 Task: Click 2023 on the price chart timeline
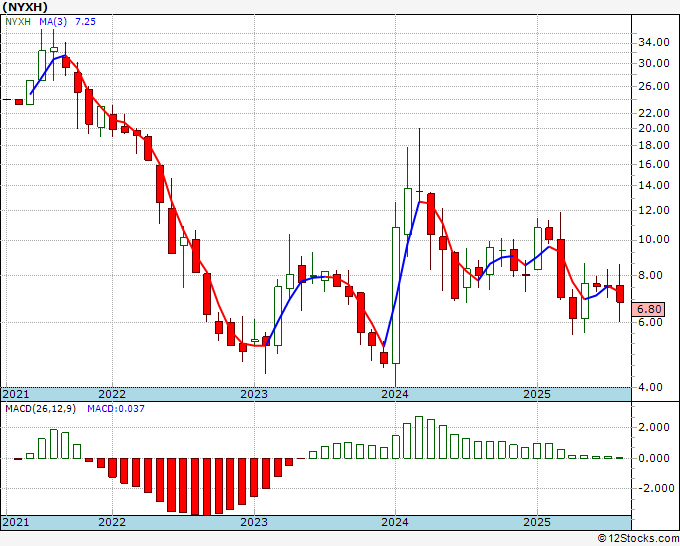tap(254, 394)
